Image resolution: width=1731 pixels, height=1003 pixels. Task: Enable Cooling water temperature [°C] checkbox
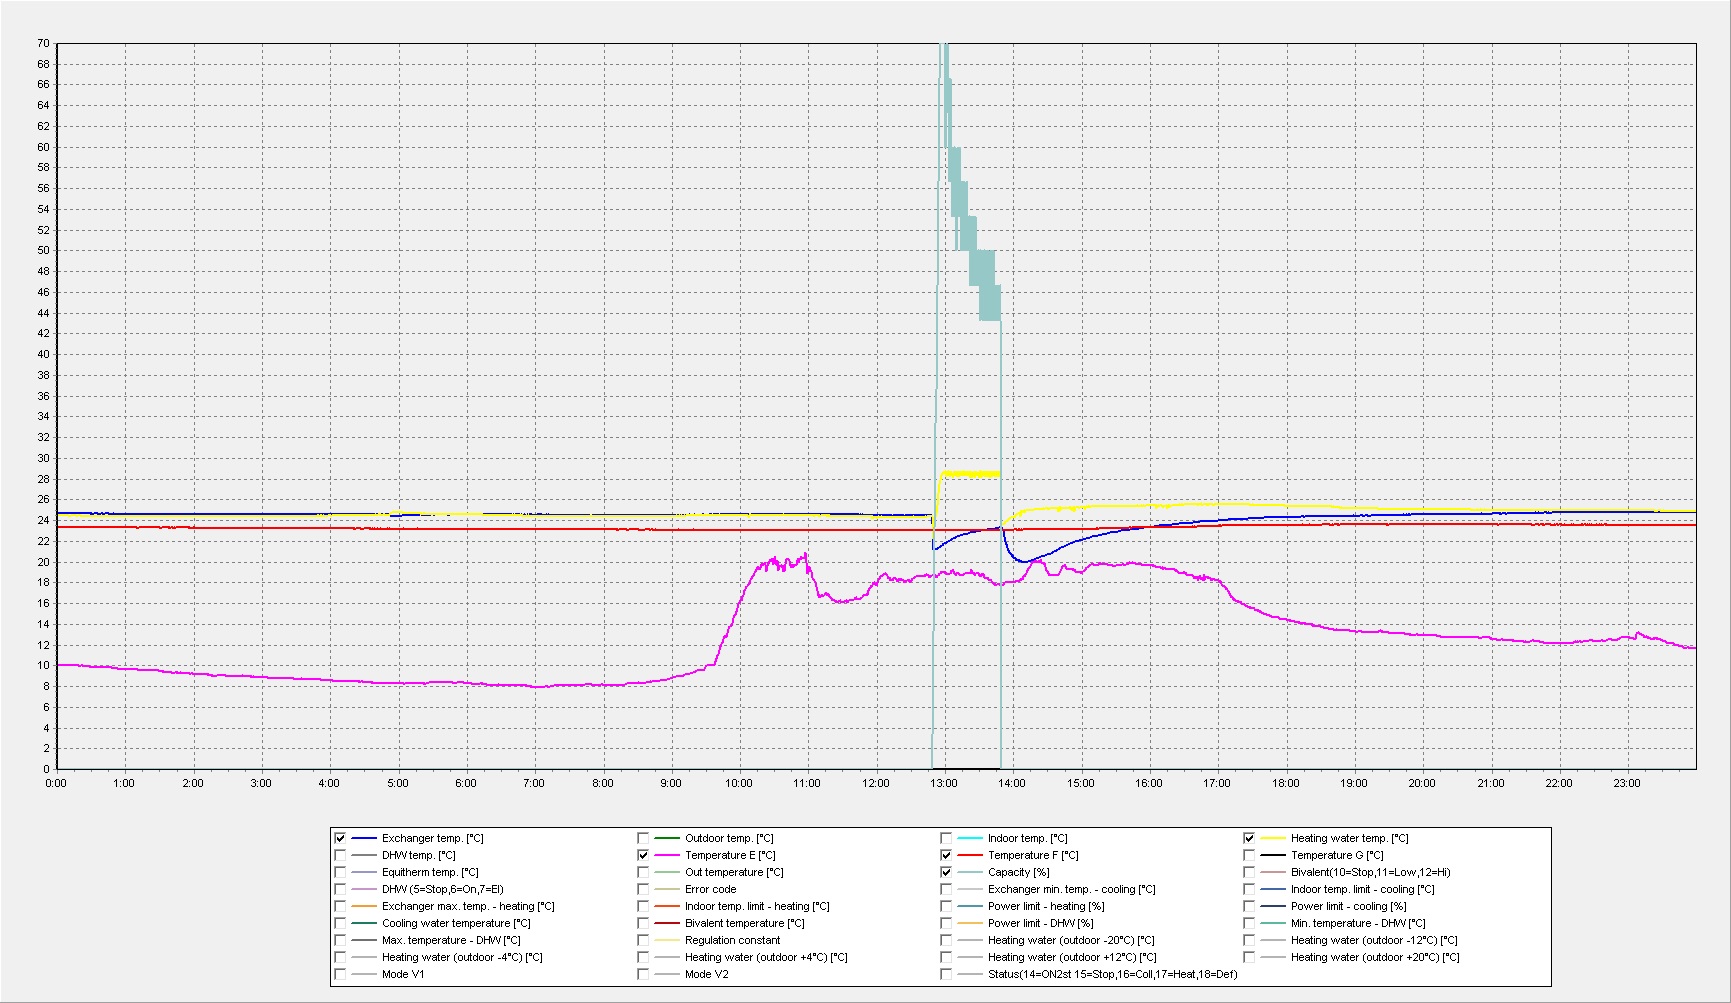click(x=340, y=923)
